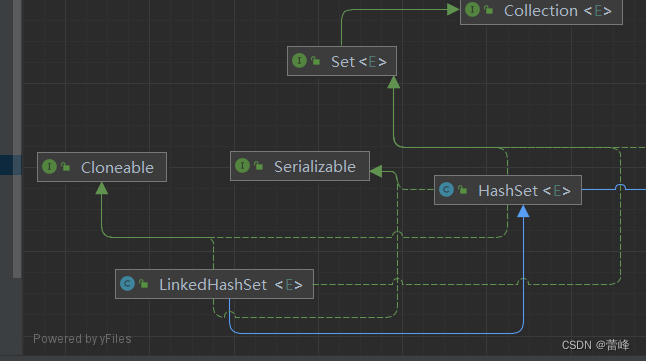Click the public lock icon on Serializable node
The width and height of the screenshot is (646, 361).
point(258,166)
